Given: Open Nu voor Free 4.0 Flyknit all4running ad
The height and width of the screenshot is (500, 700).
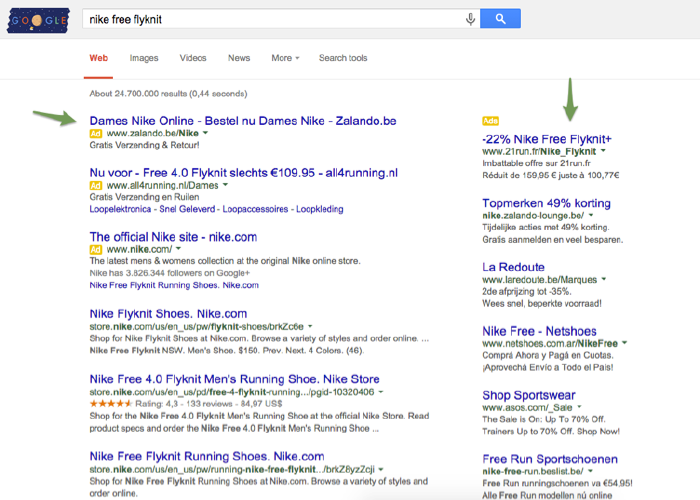Looking at the screenshot, I should pyautogui.click(x=243, y=173).
